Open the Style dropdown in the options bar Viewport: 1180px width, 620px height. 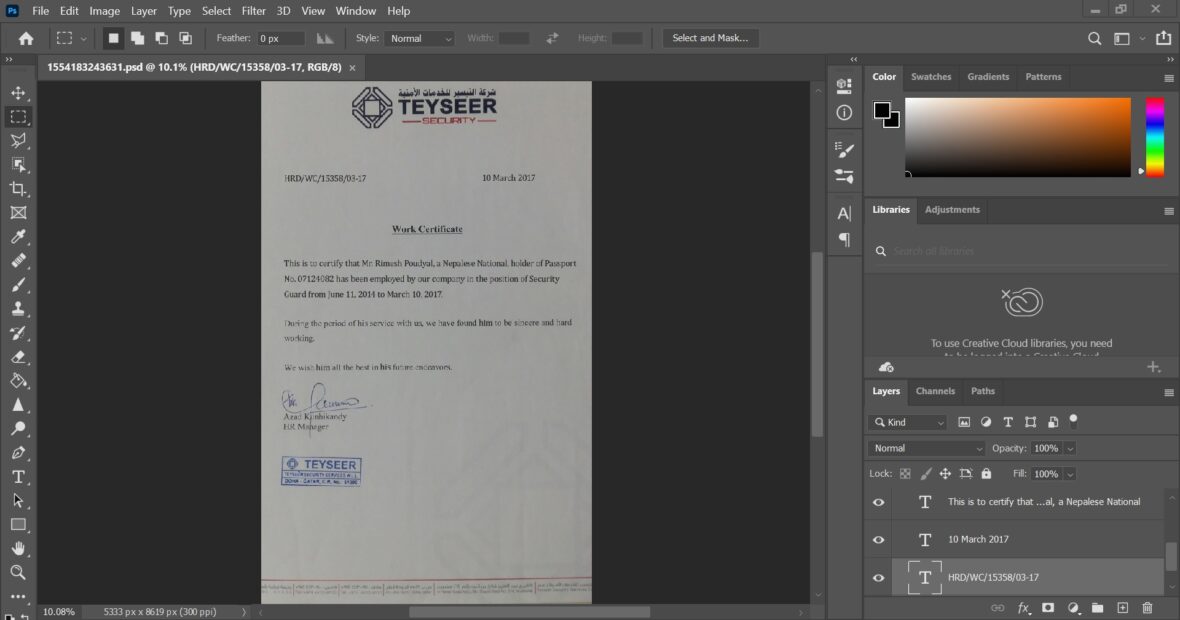419,38
